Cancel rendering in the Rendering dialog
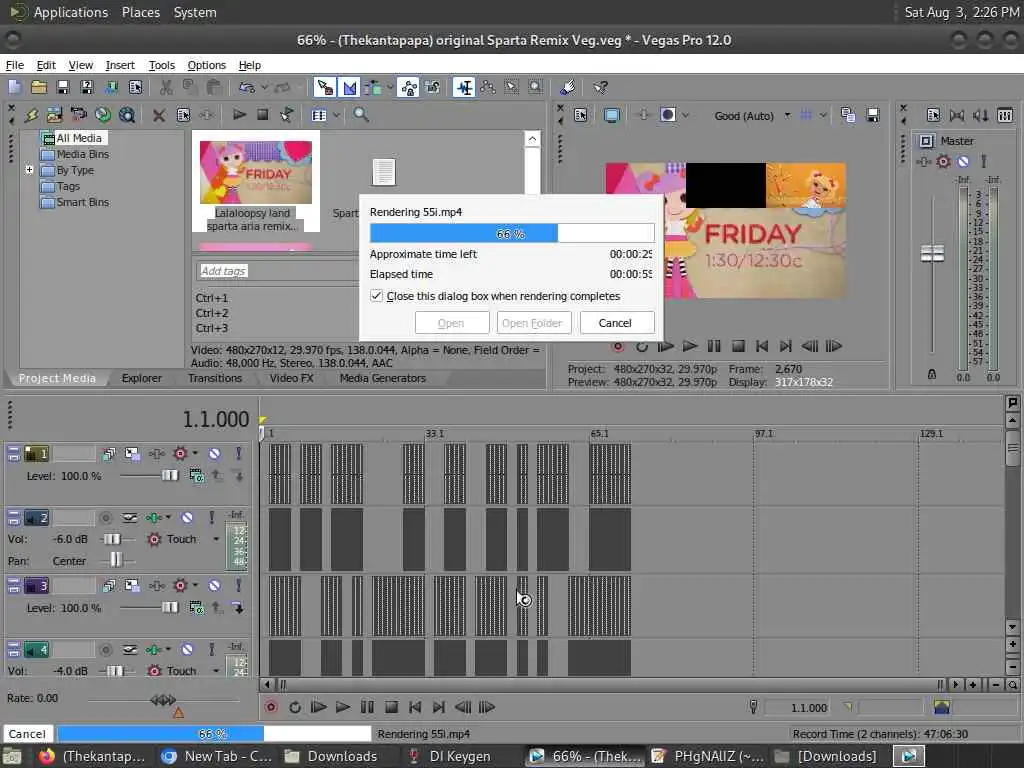 [615, 323]
